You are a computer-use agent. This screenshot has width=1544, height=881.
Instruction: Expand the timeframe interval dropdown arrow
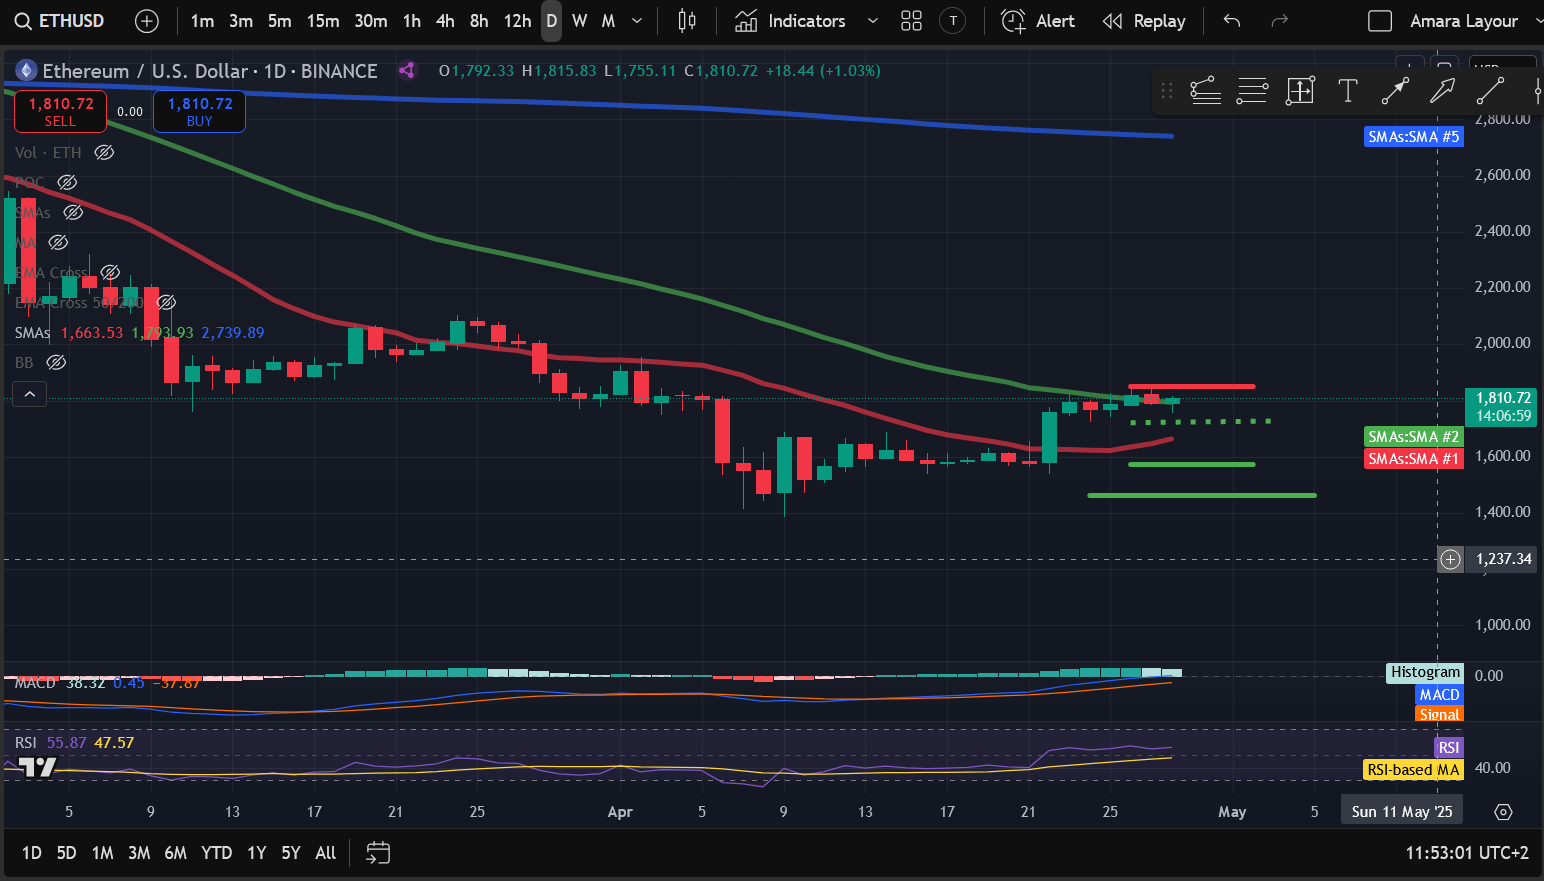pos(637,21)
